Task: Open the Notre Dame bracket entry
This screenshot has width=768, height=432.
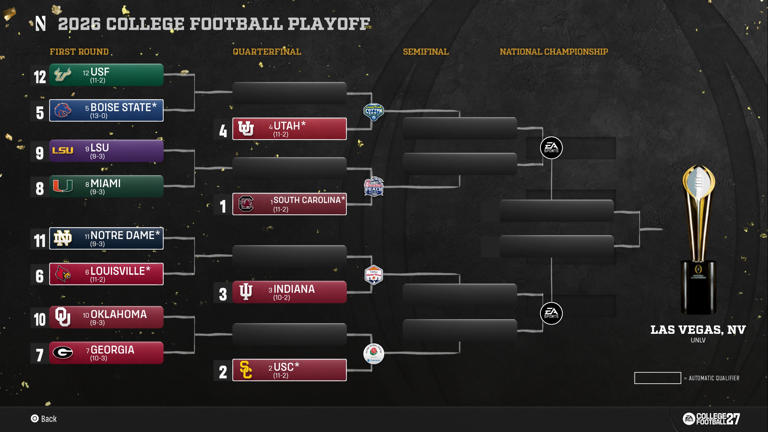Action: (x=106, y=238)
